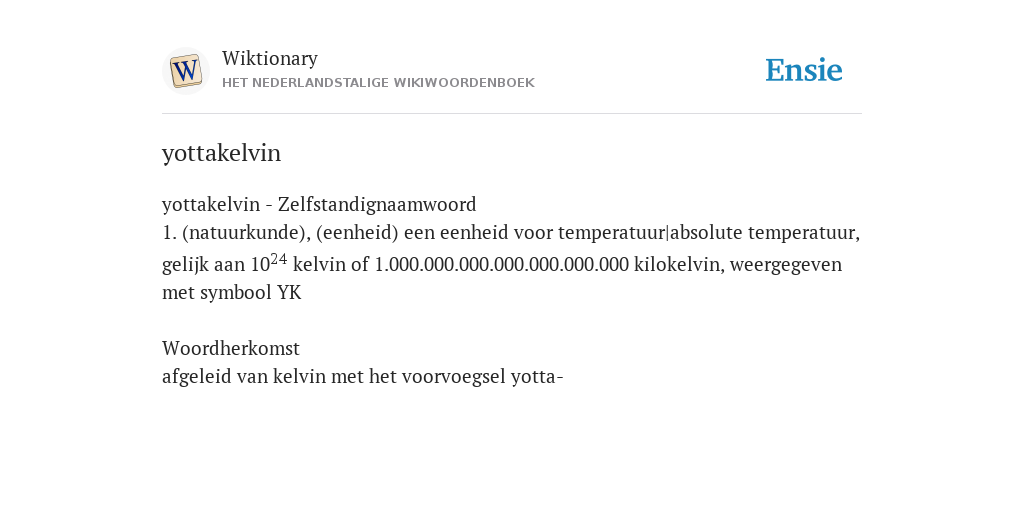The image size is (1024, 512).
Task: Click the Wiktionary W logo icon
Action: (x=185, y=71)
